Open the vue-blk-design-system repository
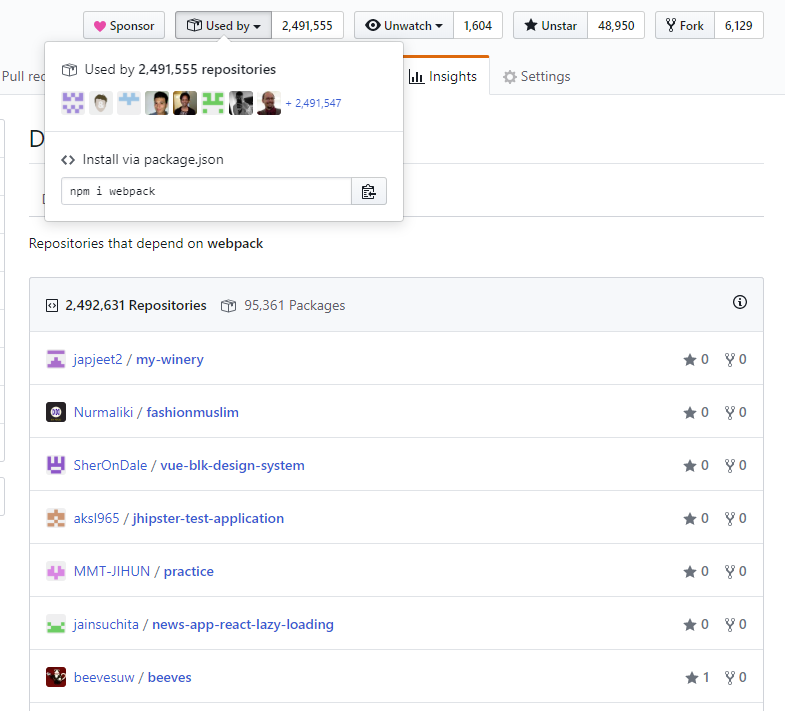Screen dimensions: 785x711 232,466
